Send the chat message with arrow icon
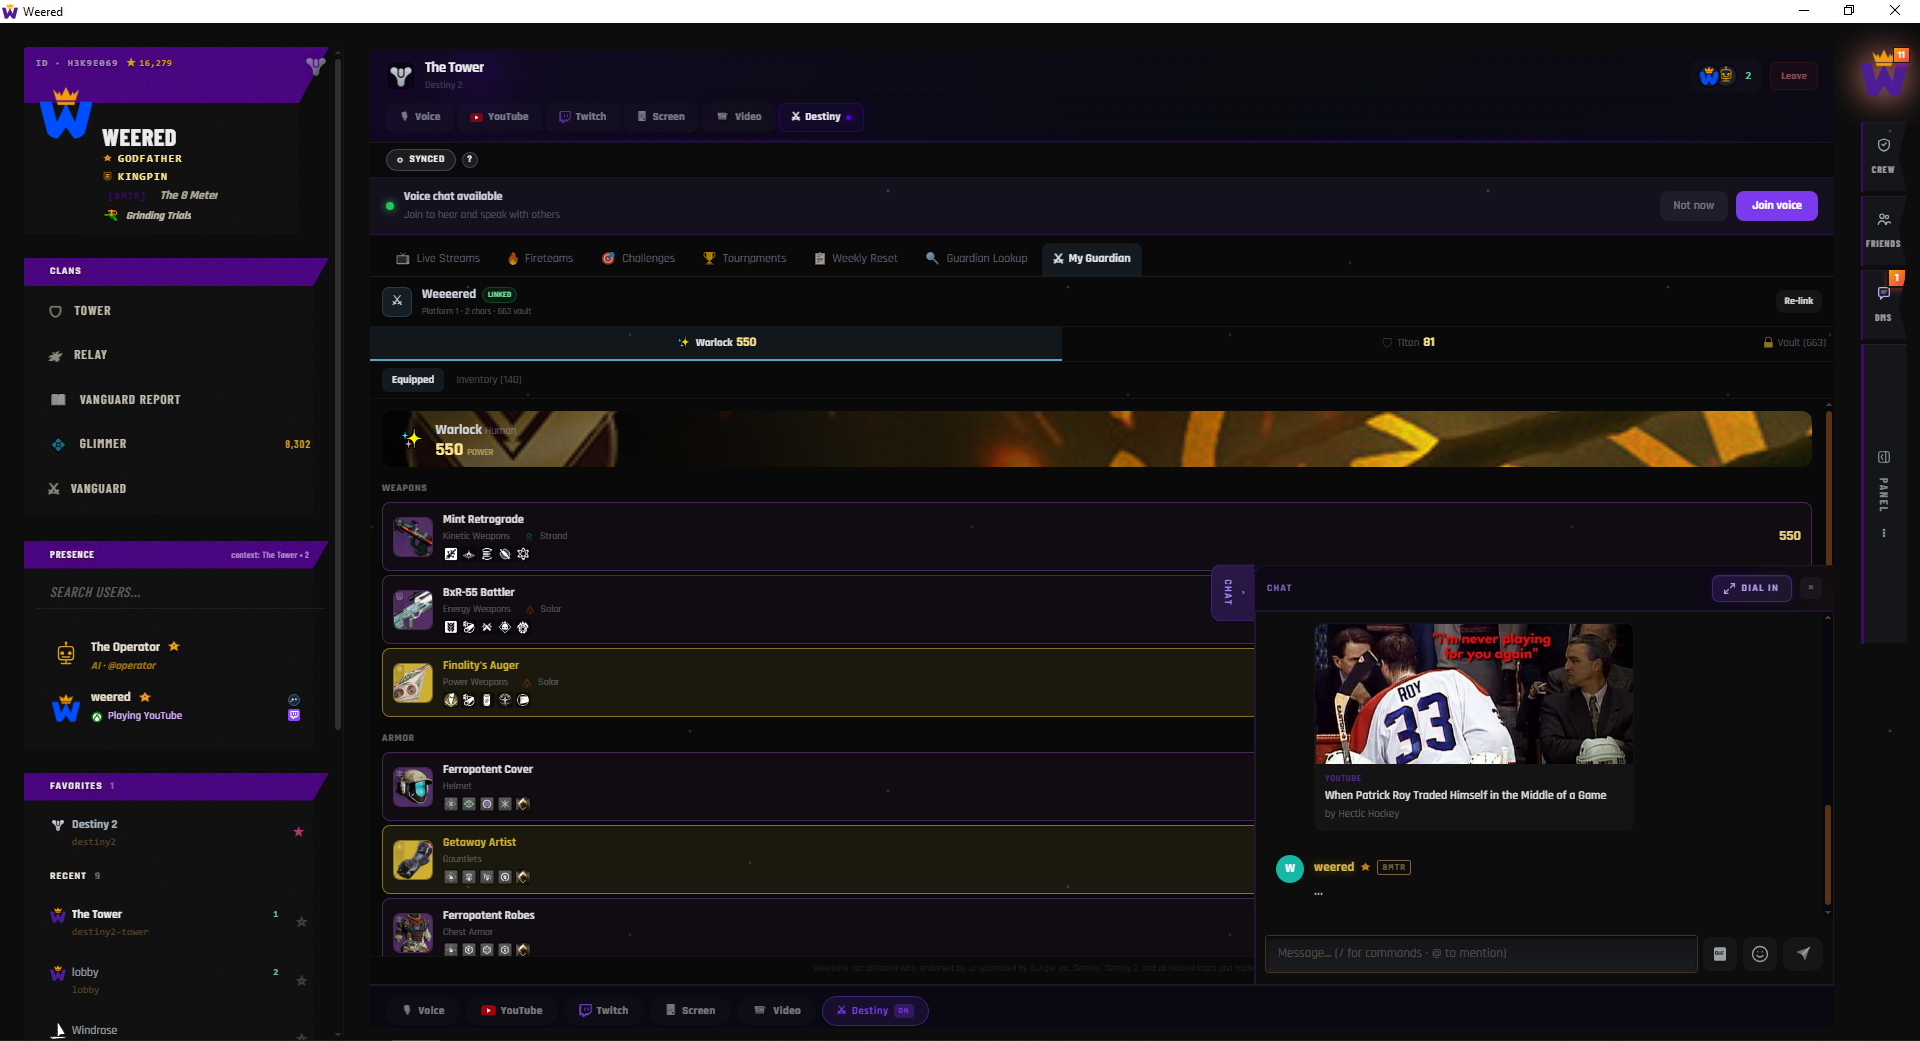The width and height of the screenshot is (1920, 1041). (1803, 954)
